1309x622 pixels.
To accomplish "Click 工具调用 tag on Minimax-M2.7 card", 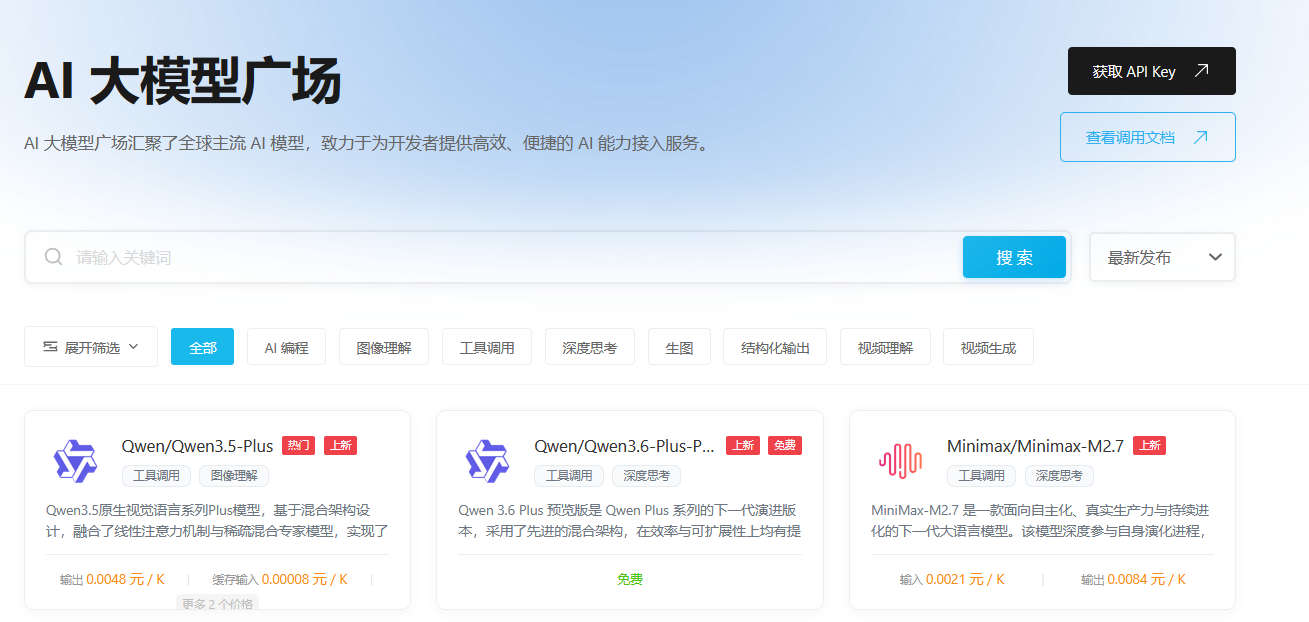I will tap(981, 476).
